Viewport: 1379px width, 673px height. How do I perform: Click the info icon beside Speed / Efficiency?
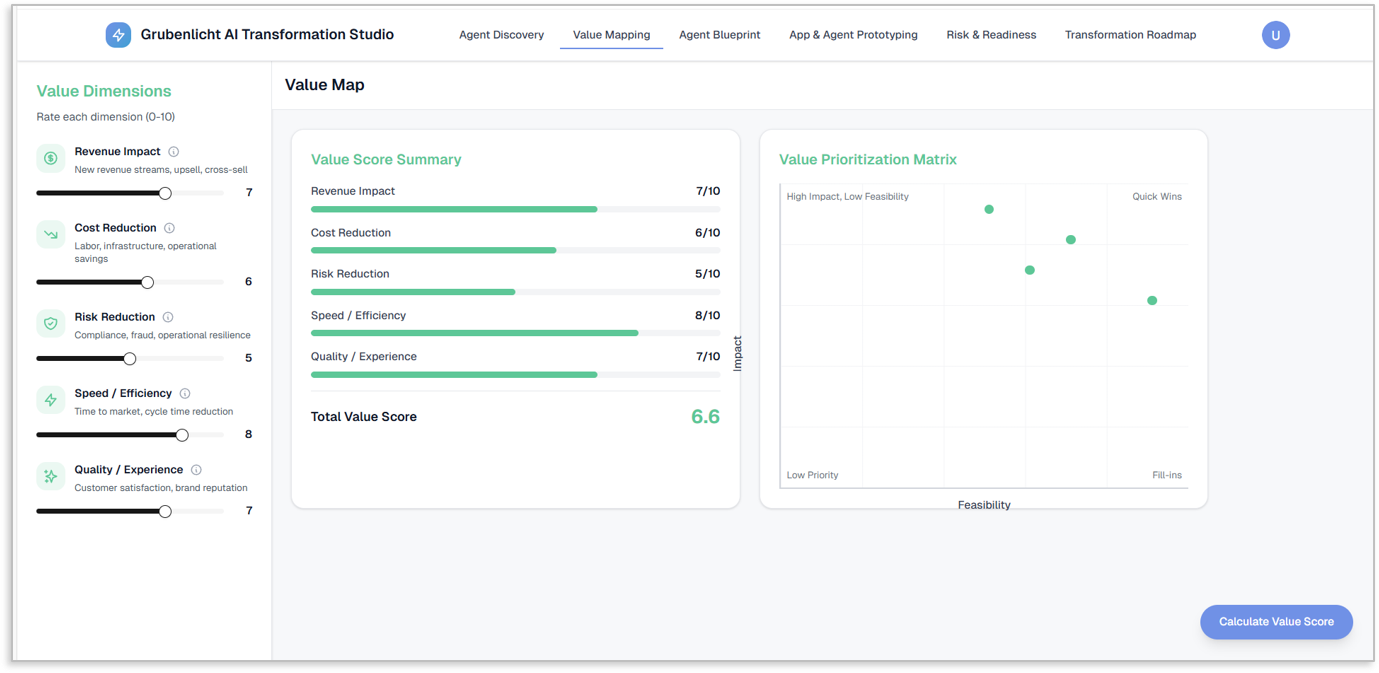point(185,394)
